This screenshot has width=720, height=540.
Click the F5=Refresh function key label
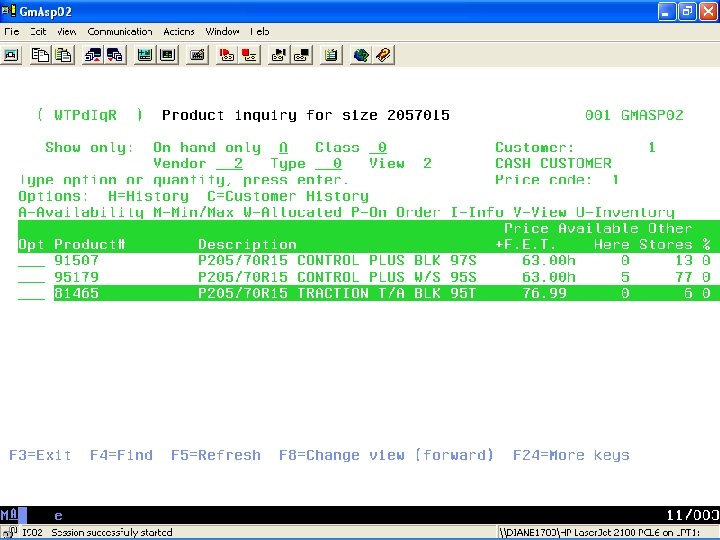click(216, 455)
